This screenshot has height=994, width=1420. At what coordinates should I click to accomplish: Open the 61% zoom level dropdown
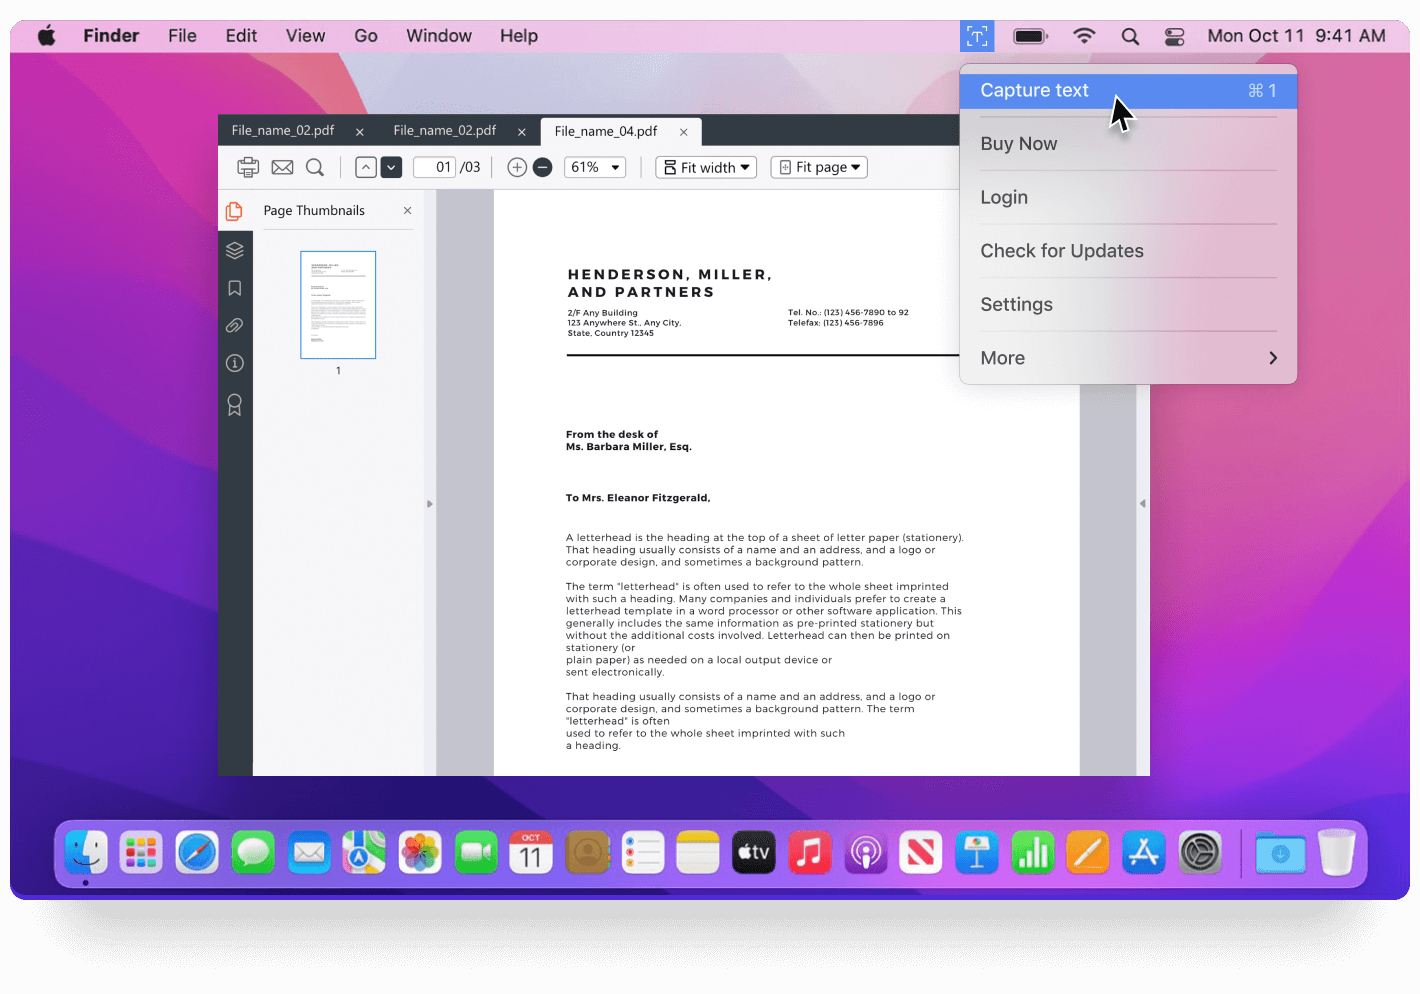tap(594, 167)
